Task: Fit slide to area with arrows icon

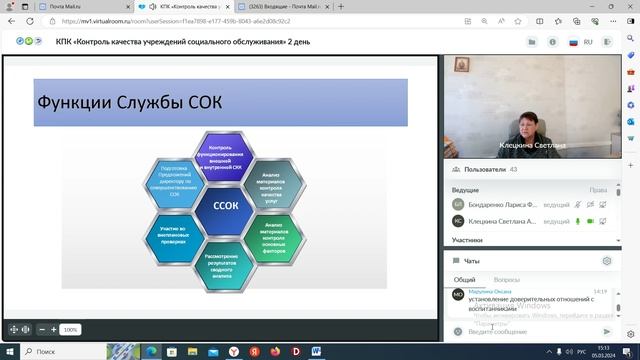Action: pos(14,329)
